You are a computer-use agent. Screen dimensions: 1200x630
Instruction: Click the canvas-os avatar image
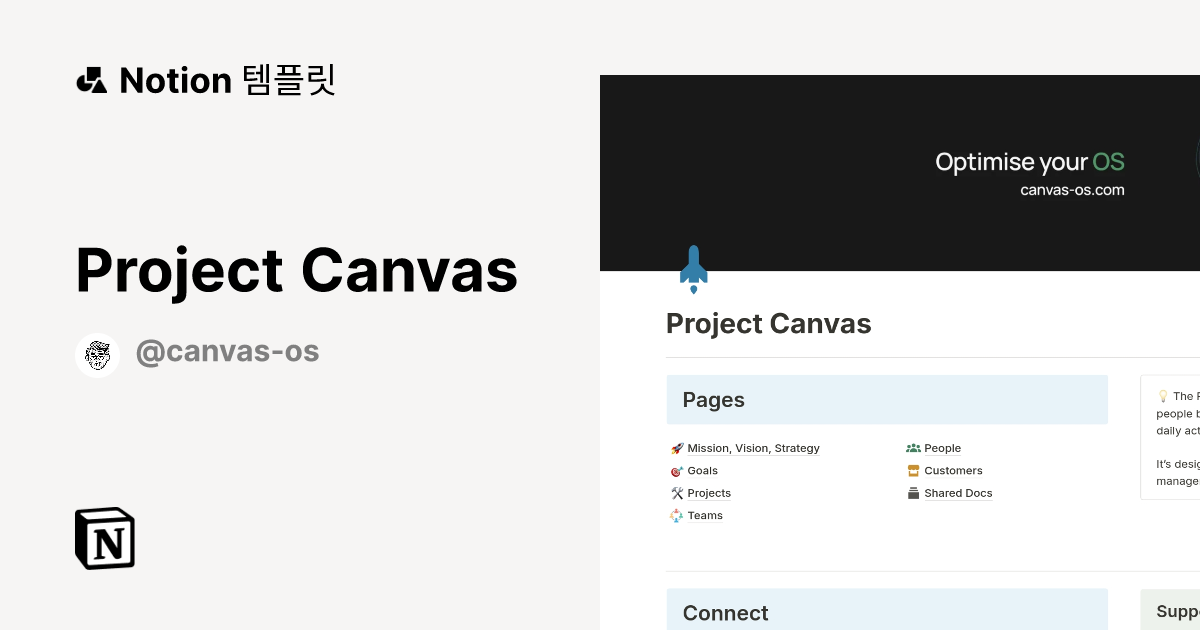97,354
